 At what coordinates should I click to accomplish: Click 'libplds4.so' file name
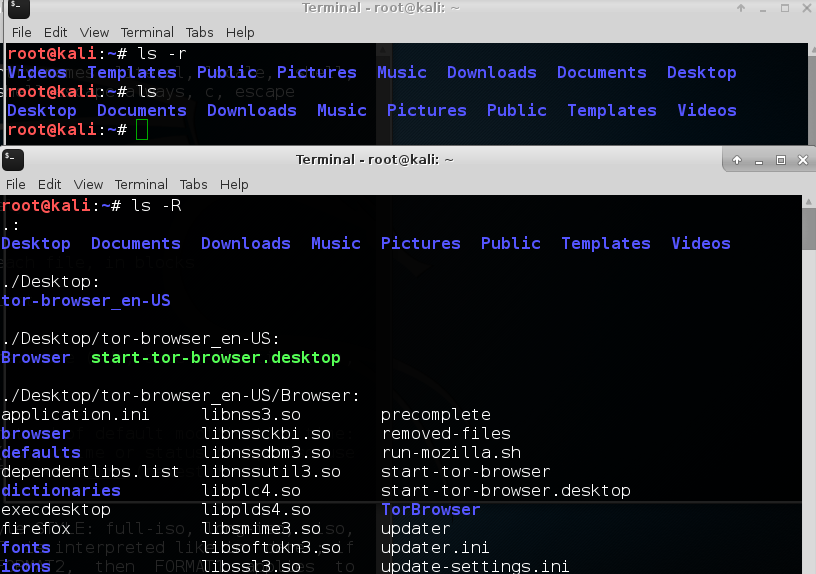click(256, 509)
